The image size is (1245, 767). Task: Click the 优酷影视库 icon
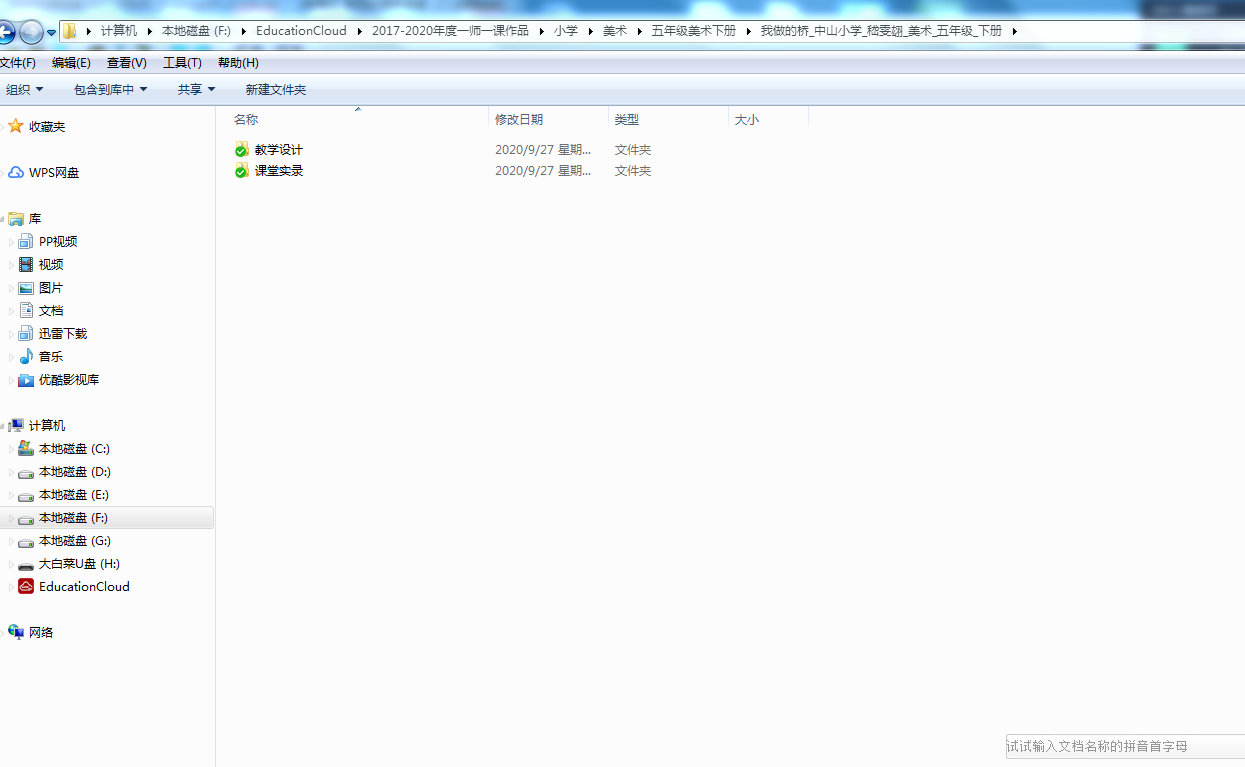point(26,380)
